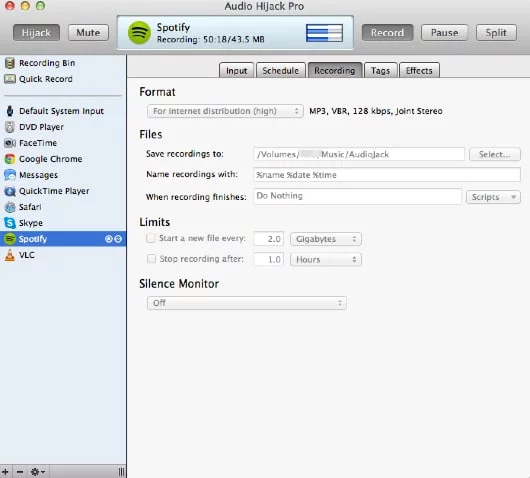530x478 pixels.
Task: Click the audio level meter display
Action: click(x=324, y=33)
